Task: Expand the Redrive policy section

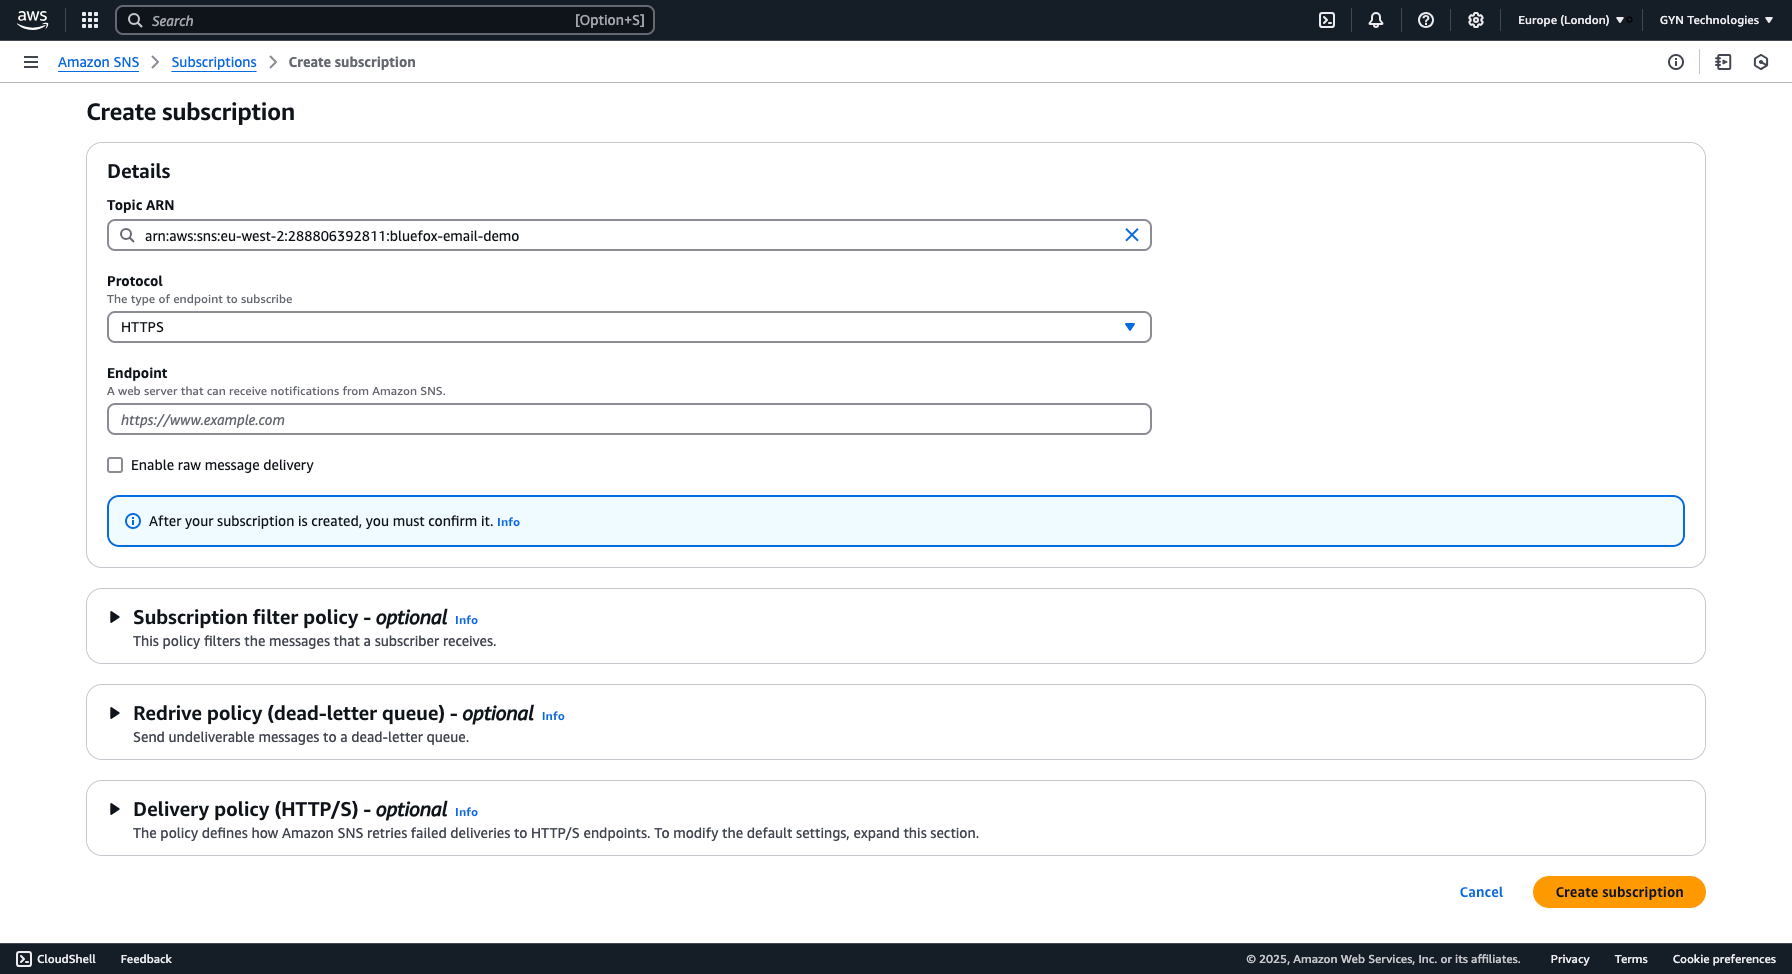Action: click(x=115, y=713)
